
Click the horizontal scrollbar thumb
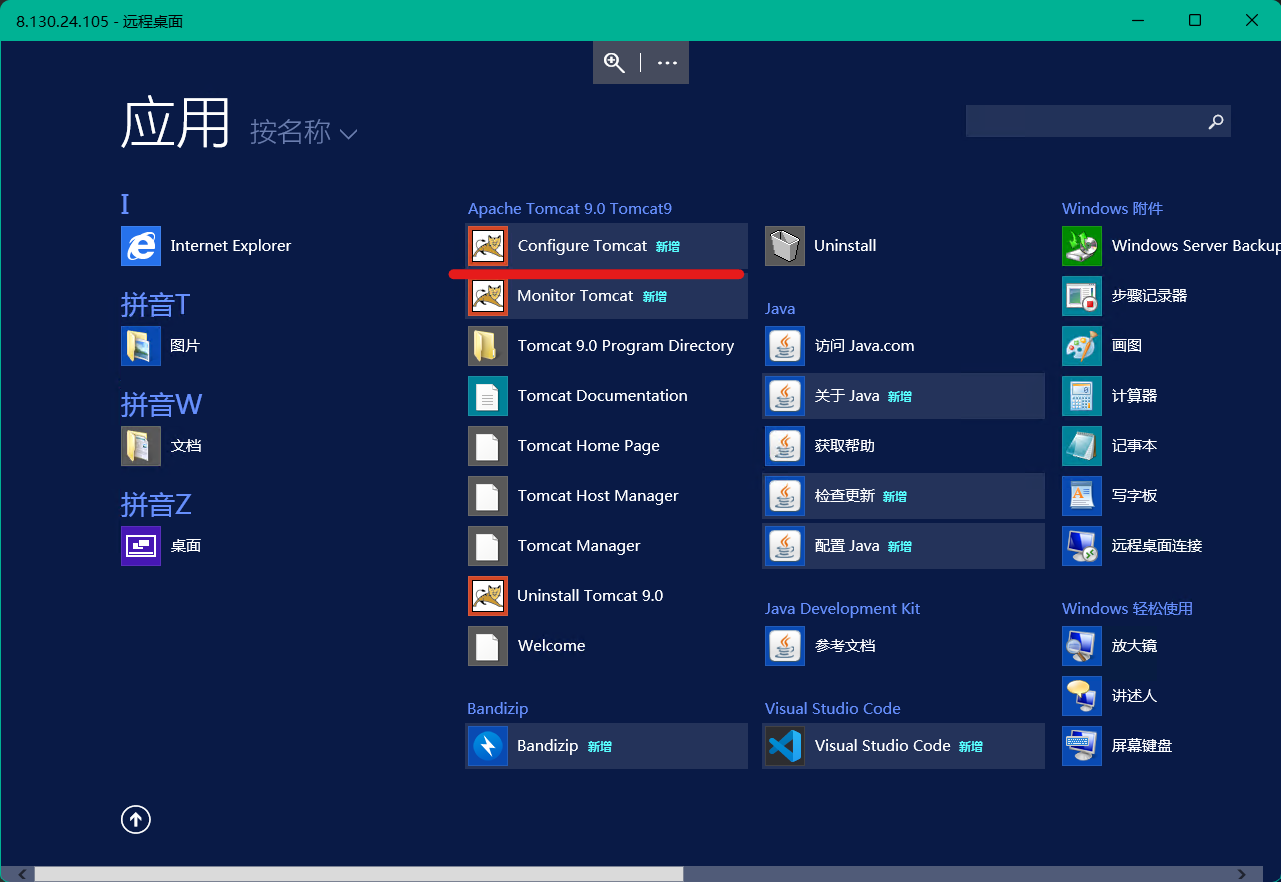pos(358,874)
